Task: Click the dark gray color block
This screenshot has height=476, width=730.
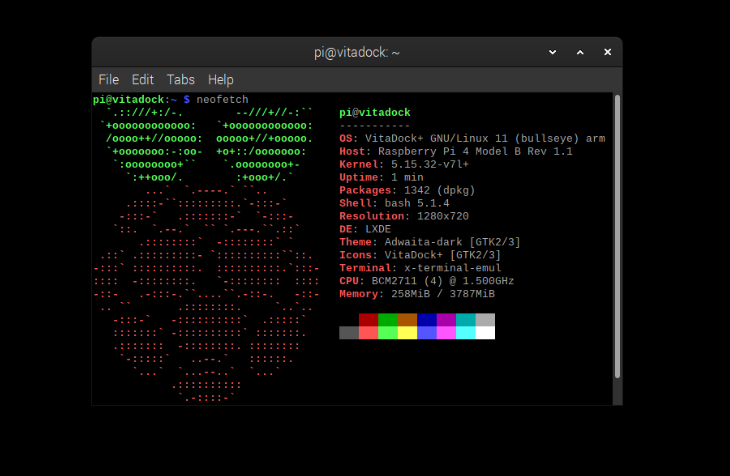Action: pyautogui.click(x=349, y=333)
